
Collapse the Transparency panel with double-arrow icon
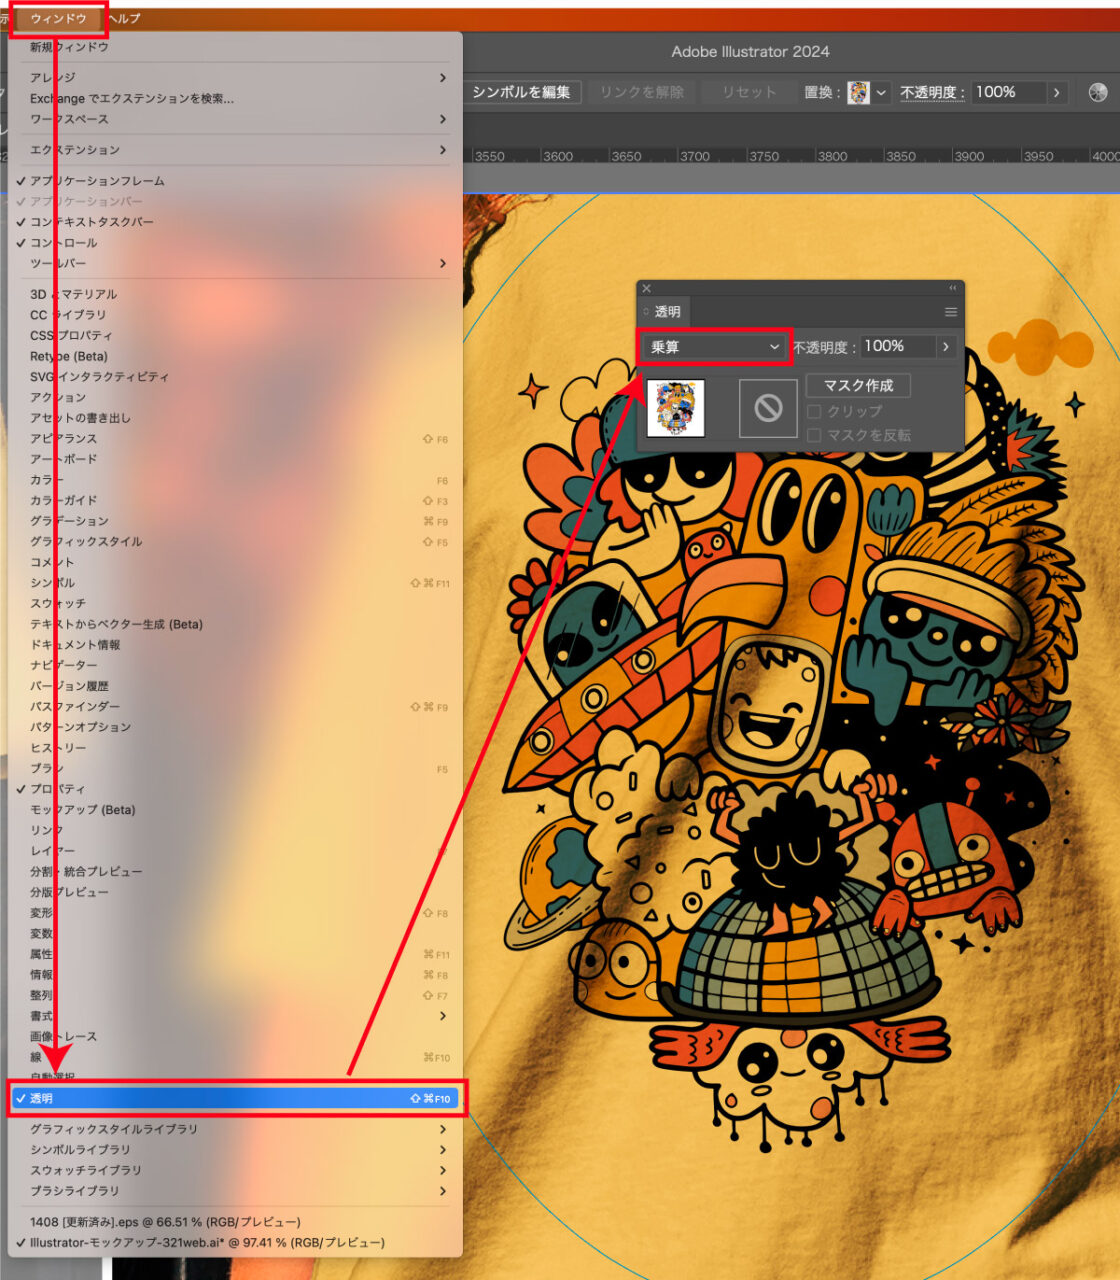point(952,288)
